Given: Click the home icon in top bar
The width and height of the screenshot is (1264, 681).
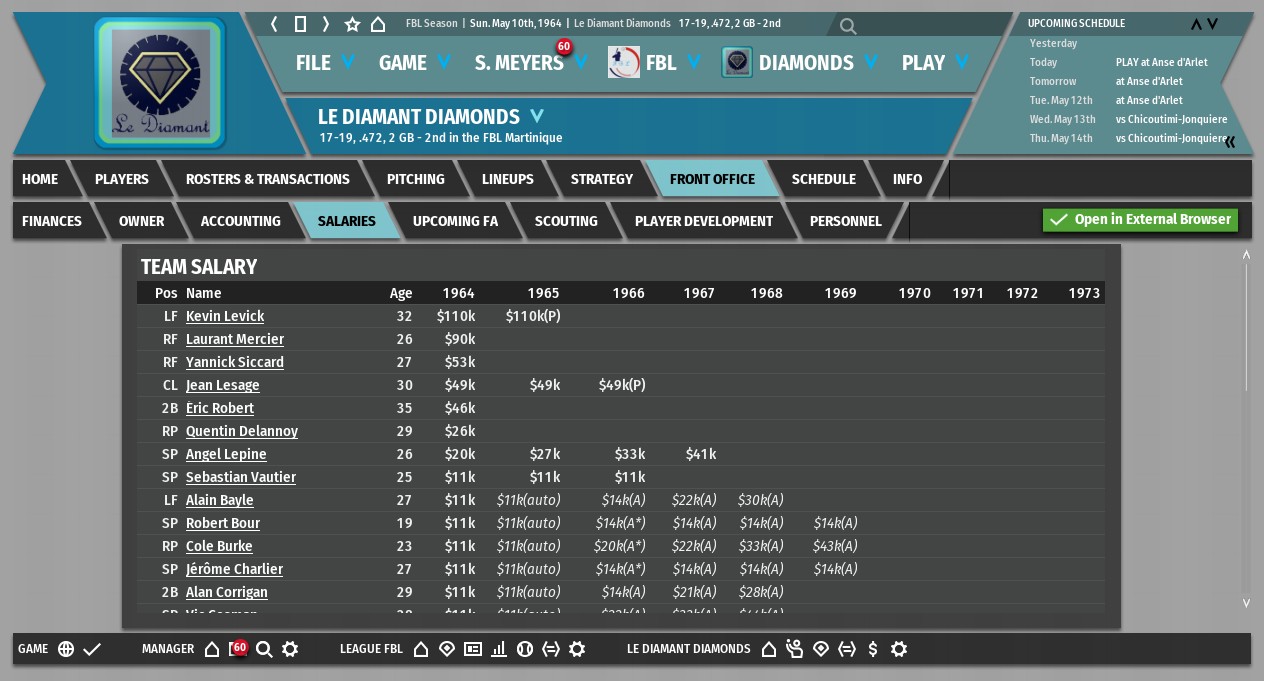Looking at the screenshot, I should pos(378,24).
